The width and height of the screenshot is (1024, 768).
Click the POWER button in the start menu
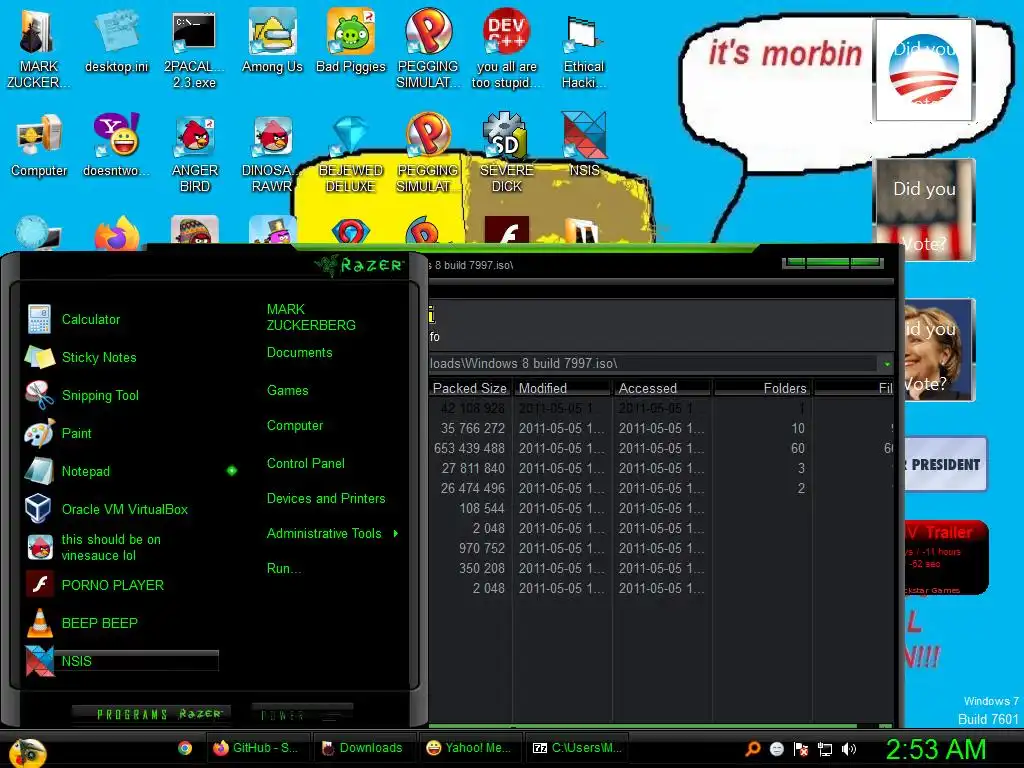302,714
